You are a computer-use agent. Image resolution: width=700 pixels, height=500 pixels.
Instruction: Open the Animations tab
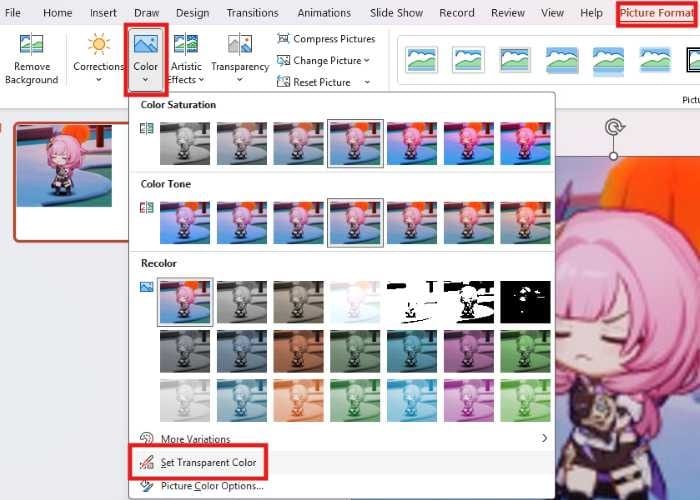(x=323, y=13)
